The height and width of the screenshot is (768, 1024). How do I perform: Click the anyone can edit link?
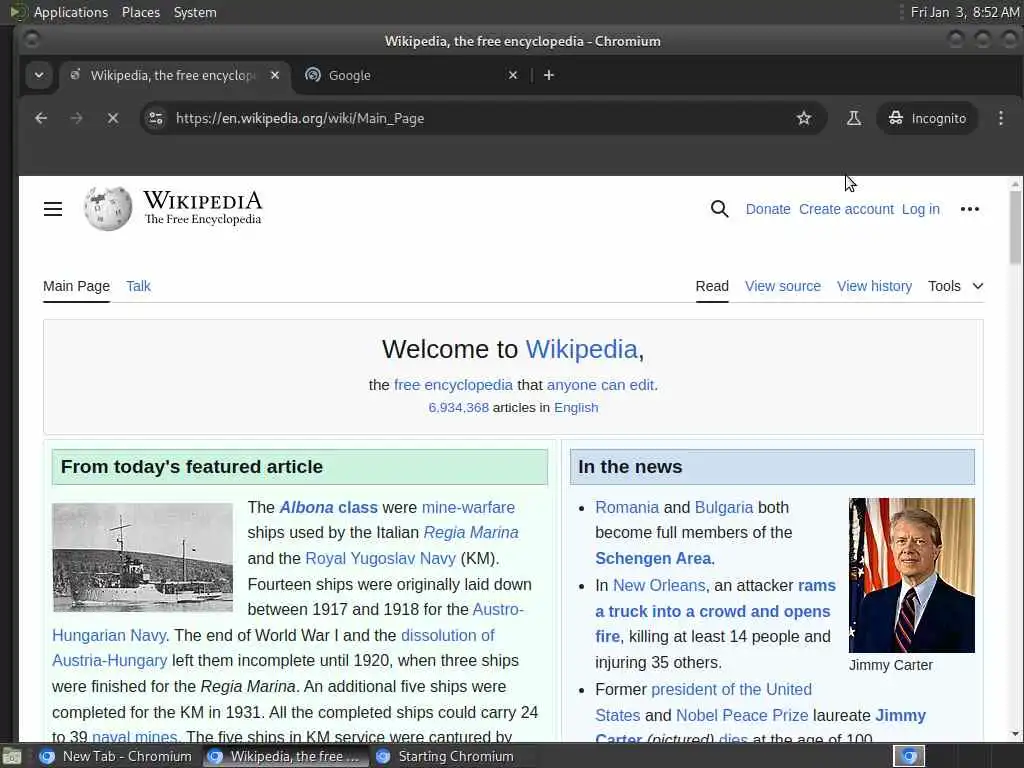coord(600,385)
